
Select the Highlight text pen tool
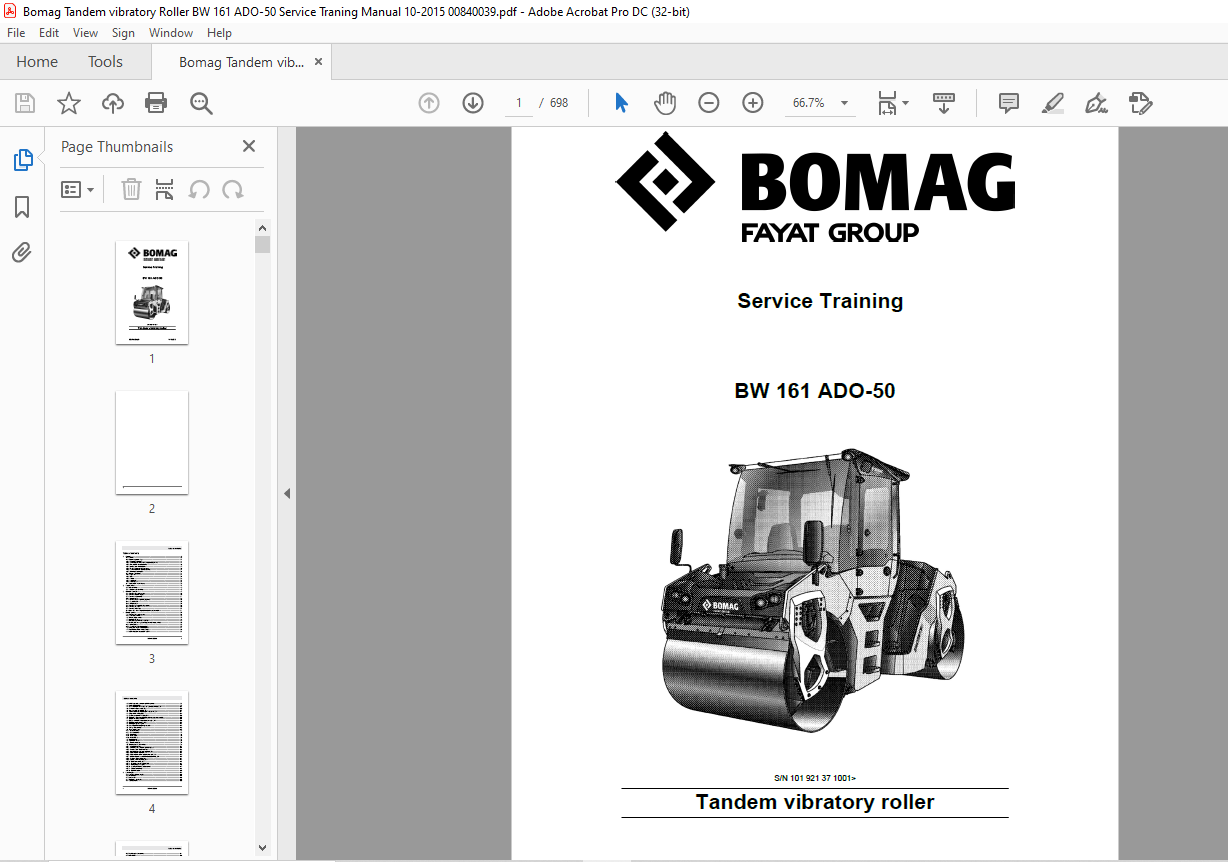[1052, 103]
